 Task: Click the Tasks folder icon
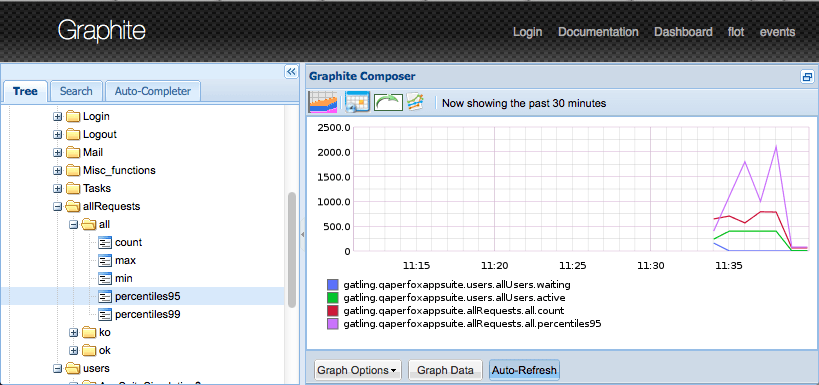coord(73,188)
